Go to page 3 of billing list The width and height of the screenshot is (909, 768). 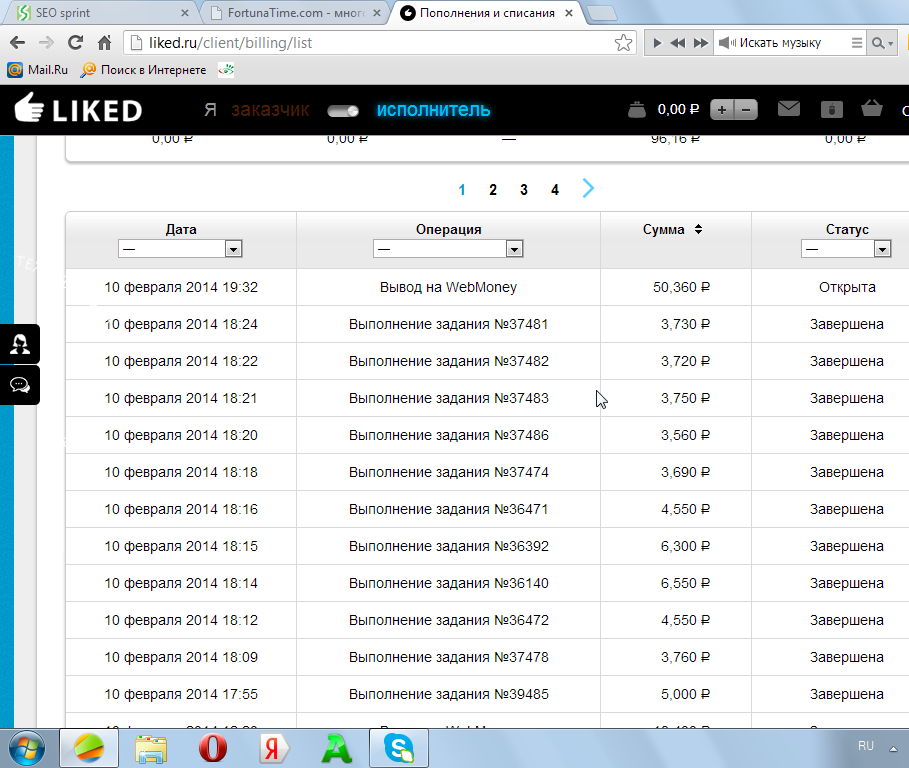click(523, 190)
